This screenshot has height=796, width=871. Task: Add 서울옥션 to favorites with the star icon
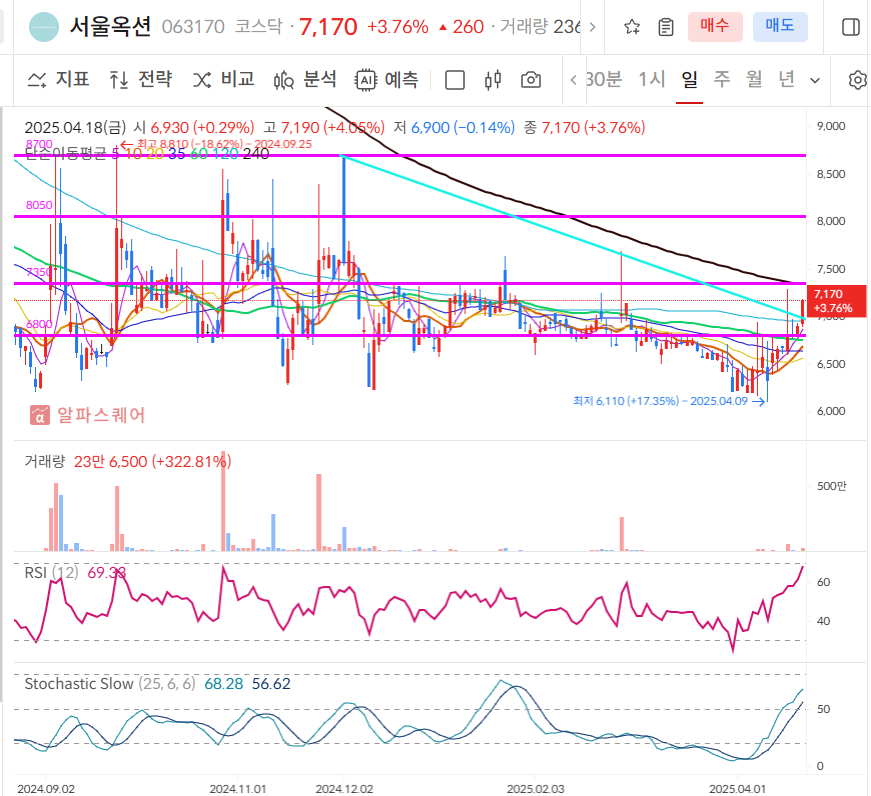coord(631,28)
